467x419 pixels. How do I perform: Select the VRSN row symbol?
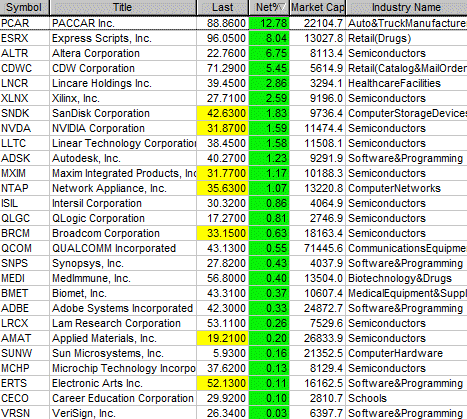click(25, 413)
